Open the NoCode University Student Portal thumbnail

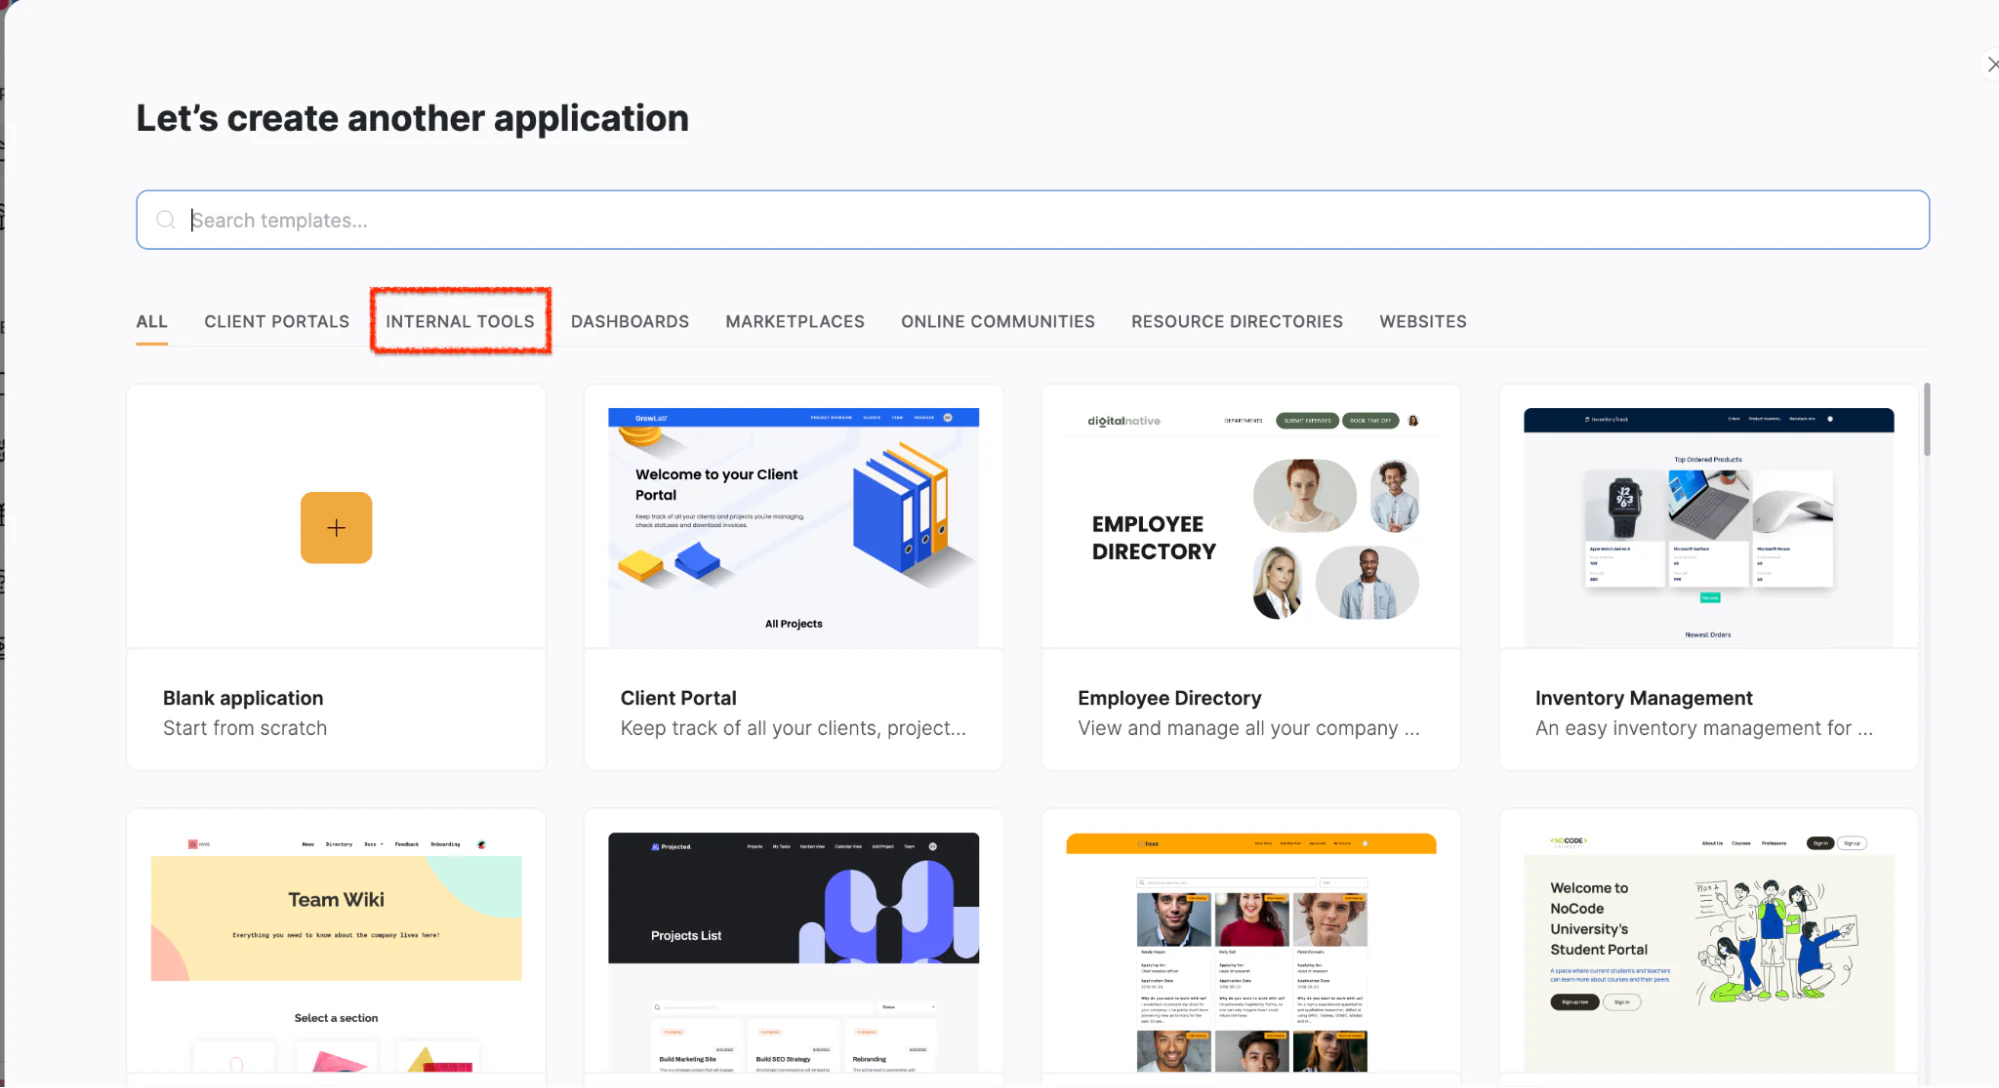[1709, 952]
